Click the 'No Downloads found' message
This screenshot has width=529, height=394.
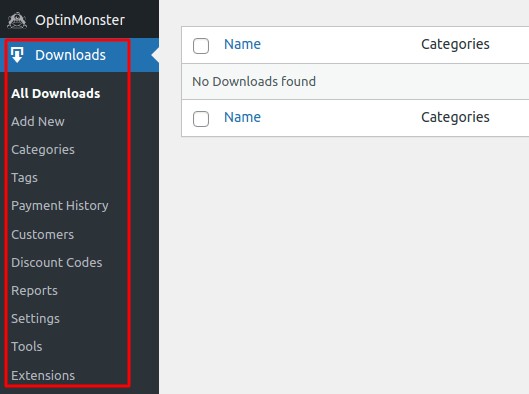point(254,81)
